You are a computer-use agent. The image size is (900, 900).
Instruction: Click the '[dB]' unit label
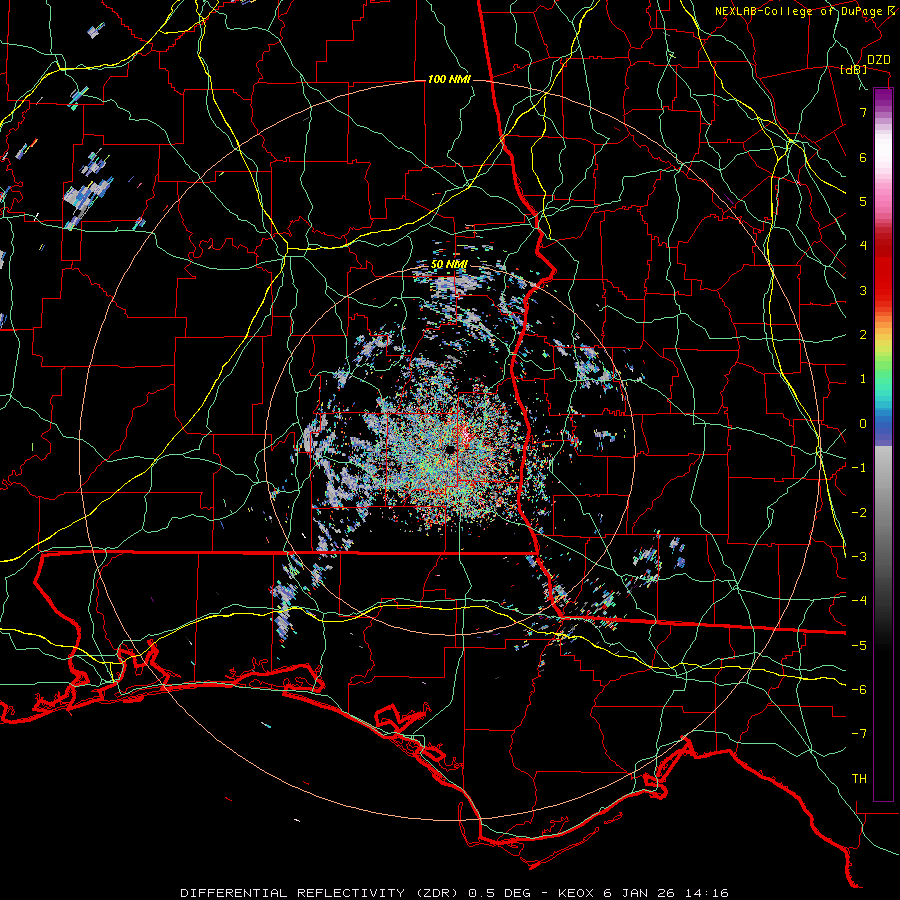pyautogui.click(x=854, y=70)
